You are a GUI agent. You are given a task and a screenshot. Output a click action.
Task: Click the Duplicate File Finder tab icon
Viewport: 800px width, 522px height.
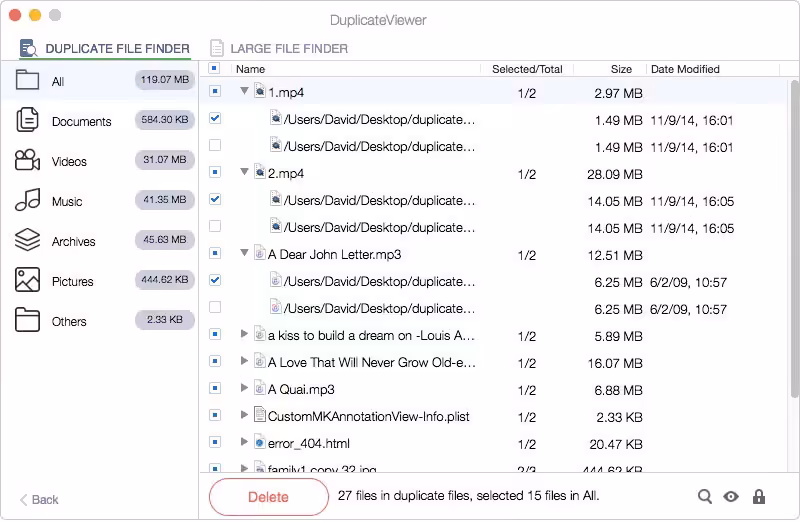coord(28,48)
